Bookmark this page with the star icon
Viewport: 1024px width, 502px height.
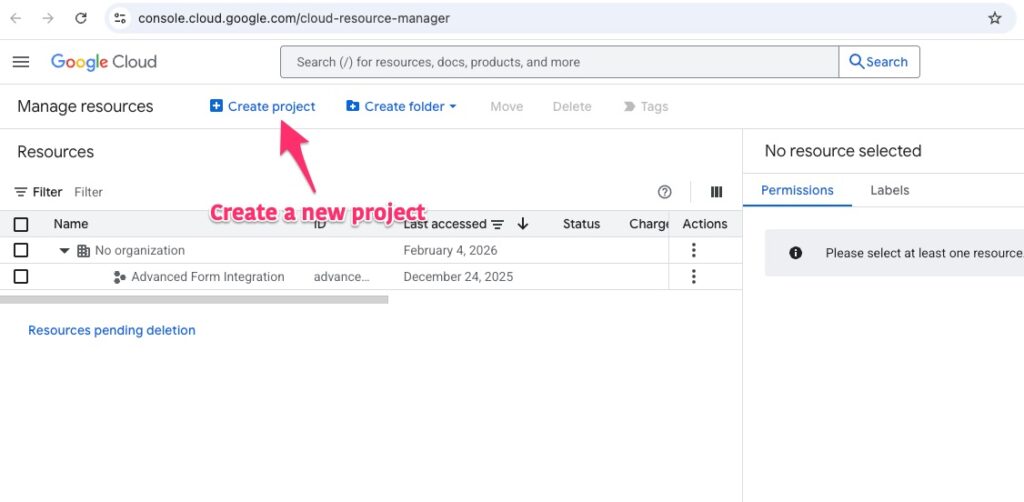[x=994, y=18]
